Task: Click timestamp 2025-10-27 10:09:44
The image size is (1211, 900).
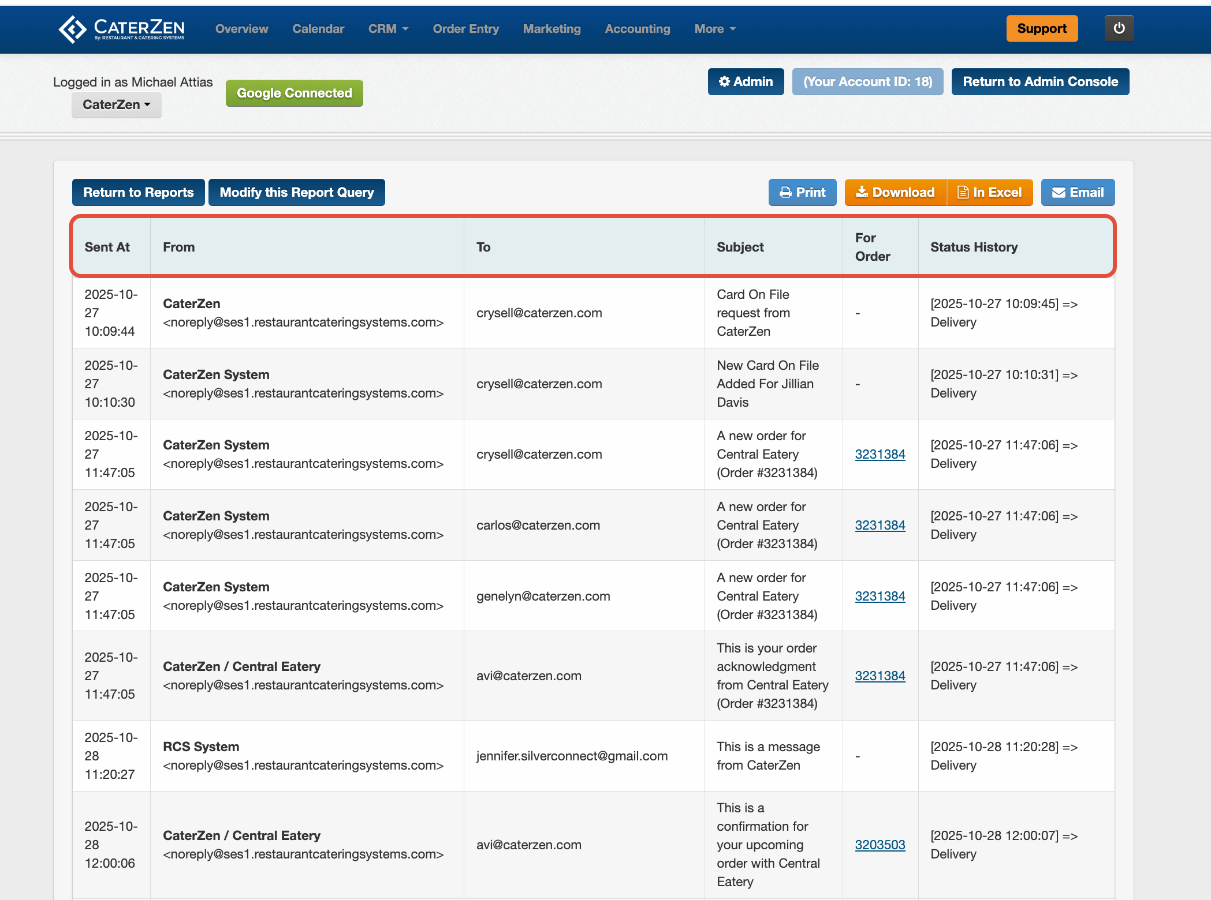Action: 110,313
